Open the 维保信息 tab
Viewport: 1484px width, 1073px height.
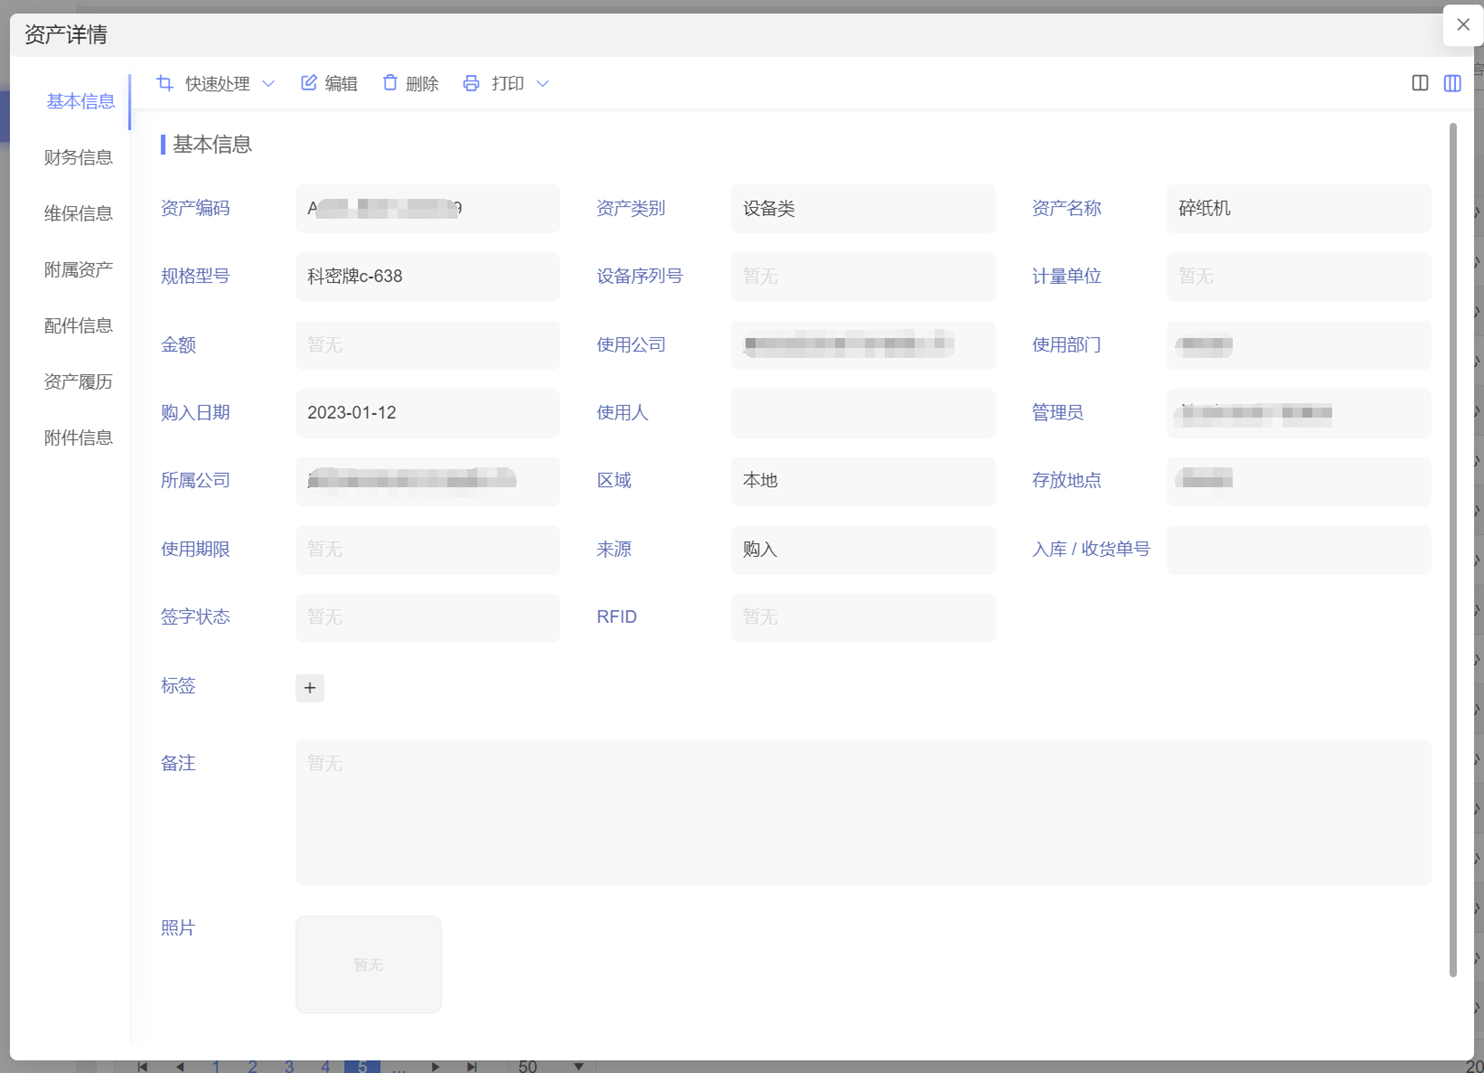(x=78, y=213)
